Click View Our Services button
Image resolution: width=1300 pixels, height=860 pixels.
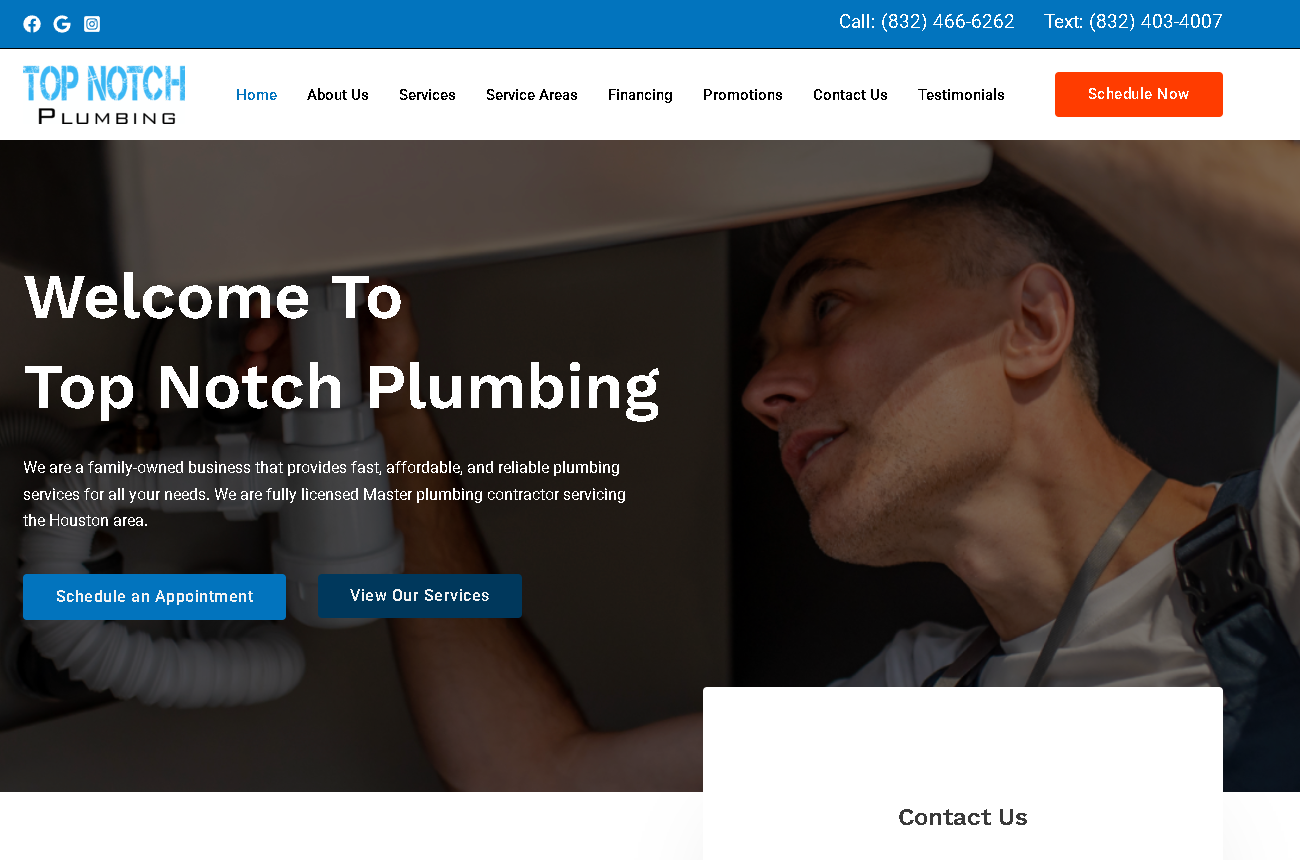420,596
